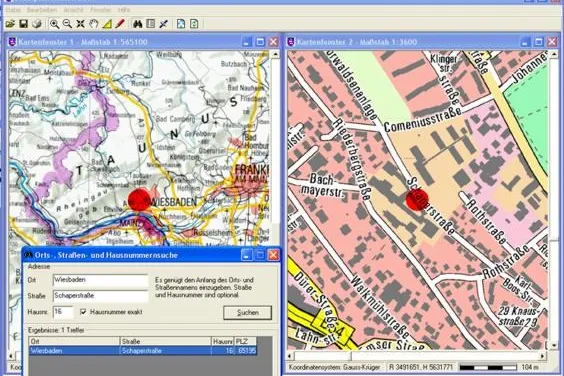Minimize the Hausnummernsuche search dialog
The image size is (564, 376).
(246, 255)
